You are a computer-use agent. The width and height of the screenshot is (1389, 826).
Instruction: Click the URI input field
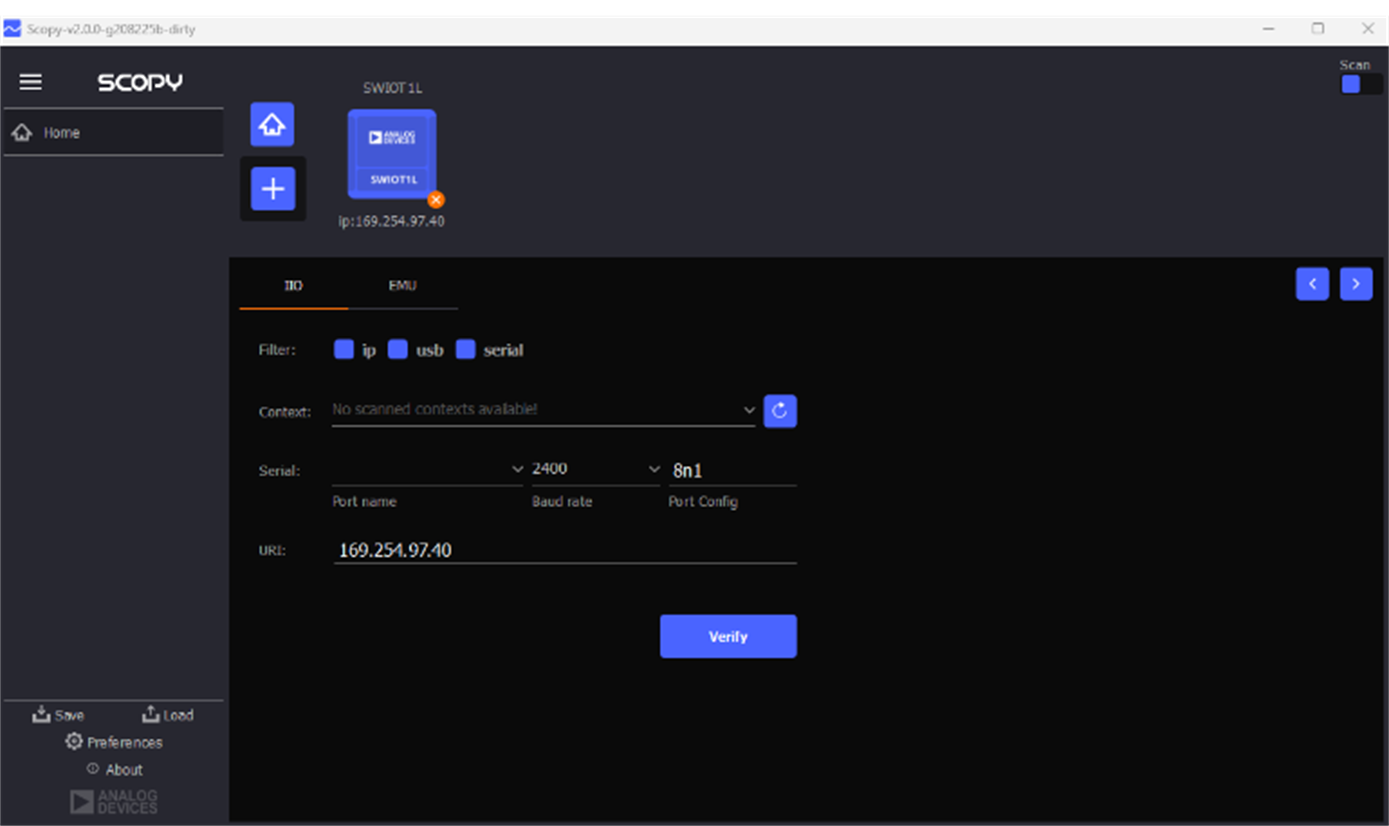(x=565, y=550)
